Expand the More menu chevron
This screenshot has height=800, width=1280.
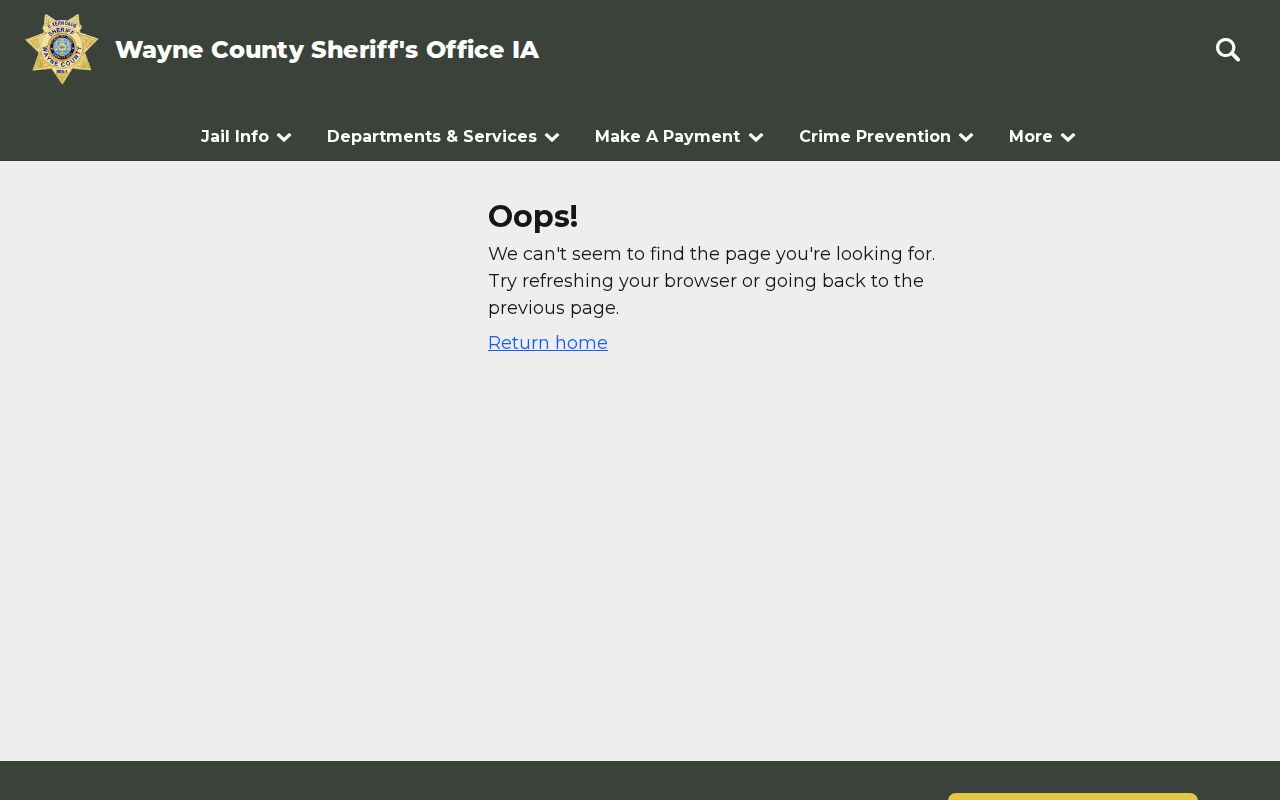(1068, 137)
